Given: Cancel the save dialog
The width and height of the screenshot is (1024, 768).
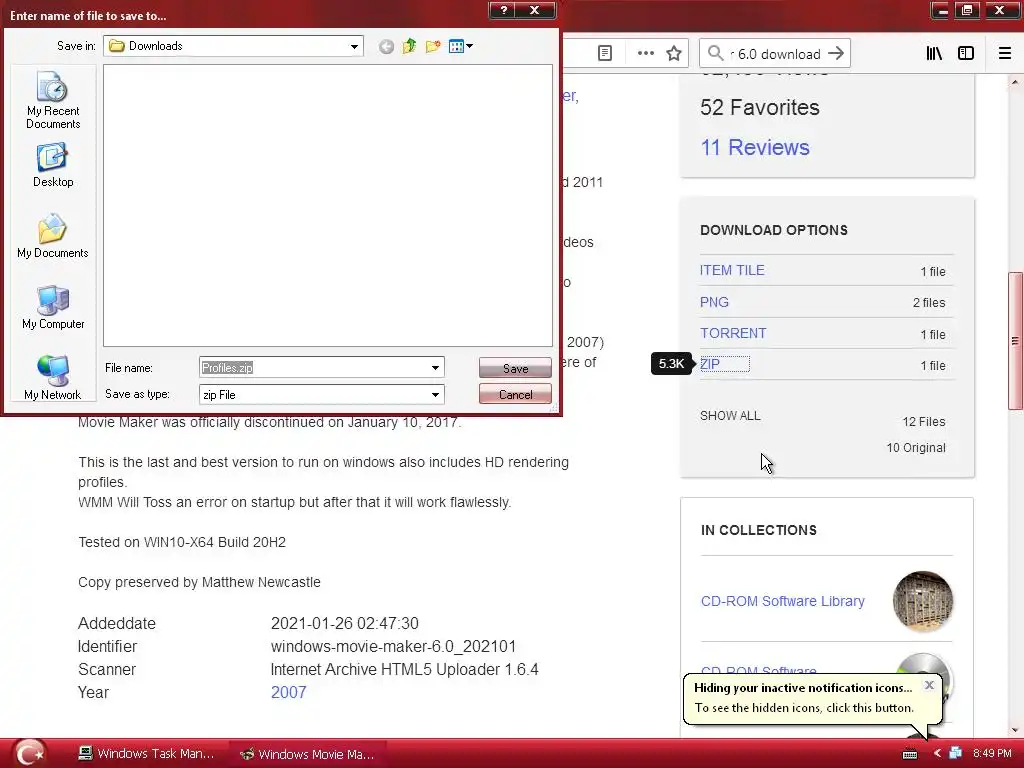Looking at the screenshot, I should (515, 394).
